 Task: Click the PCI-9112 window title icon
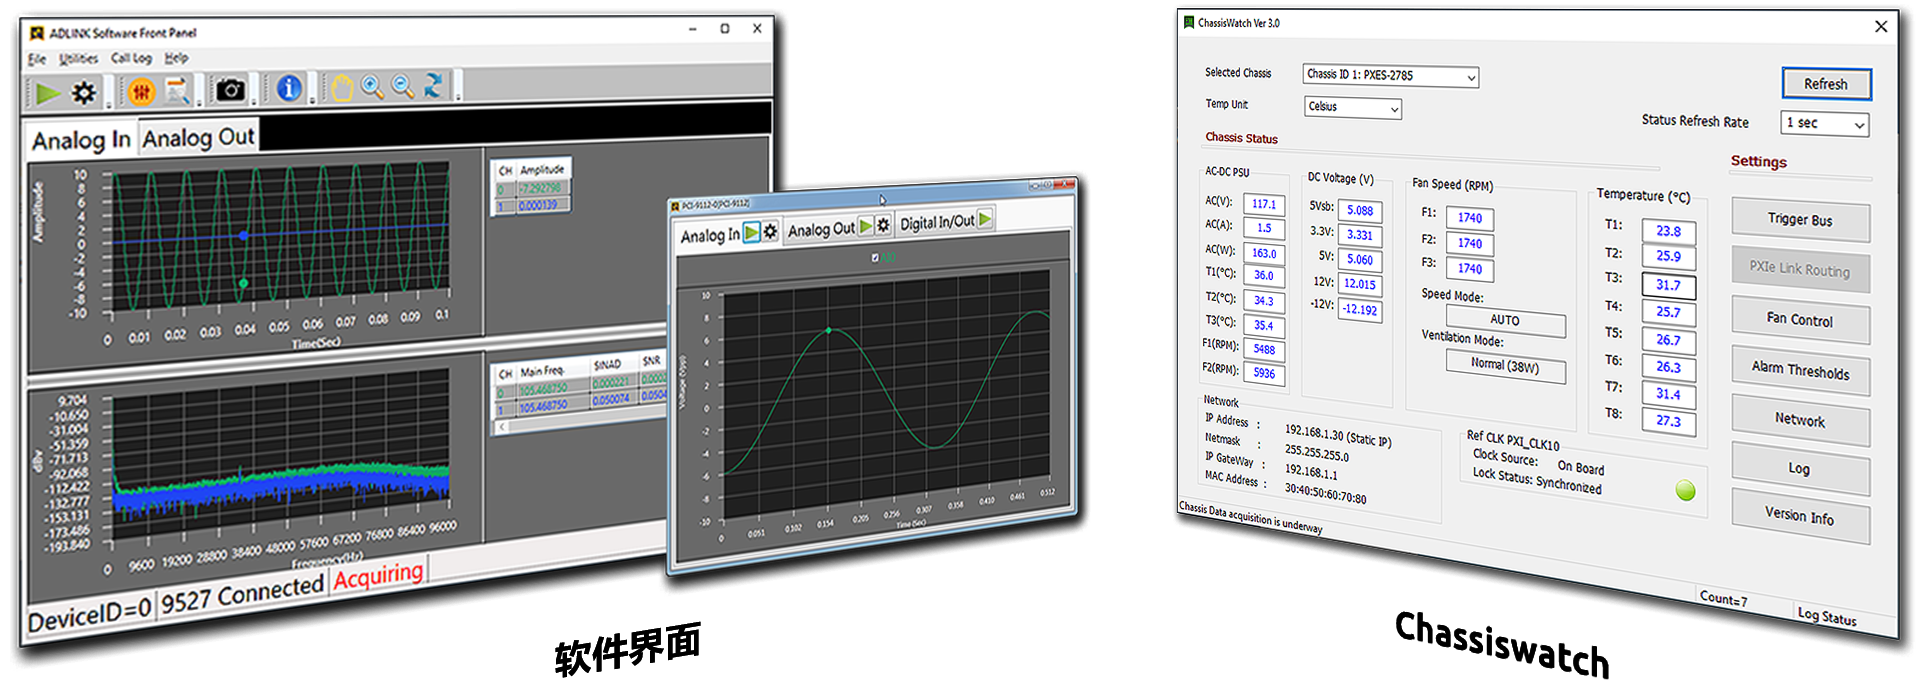tap(675, 206)
